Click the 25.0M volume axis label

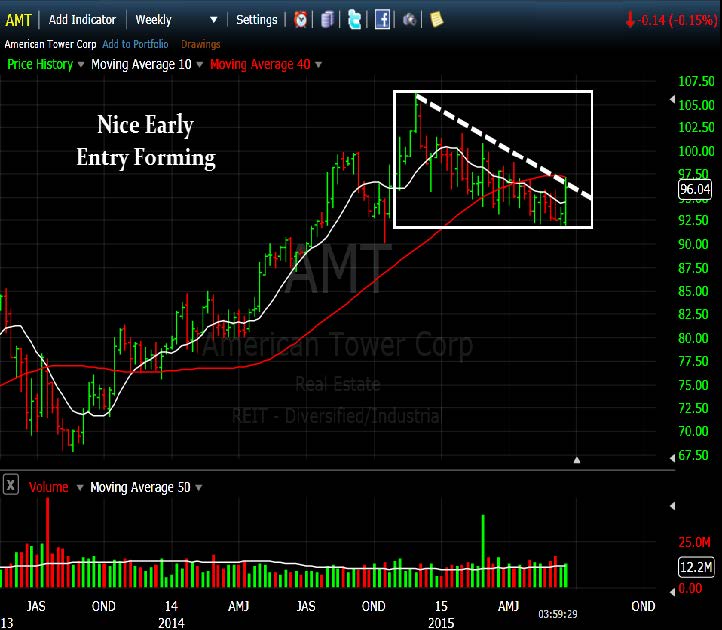(694, 542)
